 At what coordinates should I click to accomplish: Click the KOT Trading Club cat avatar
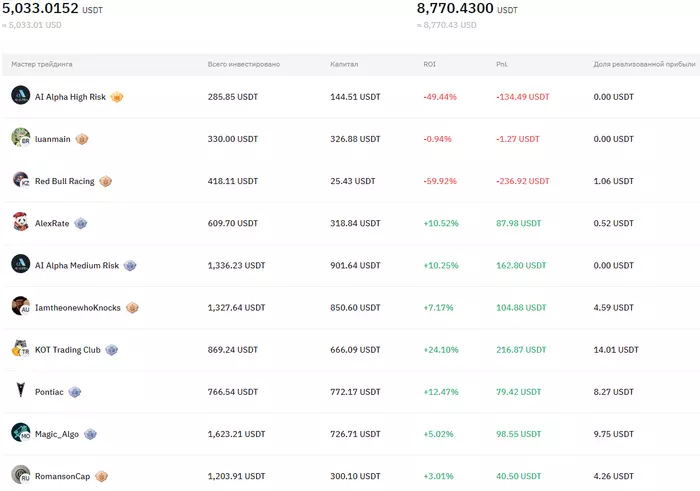21,349
